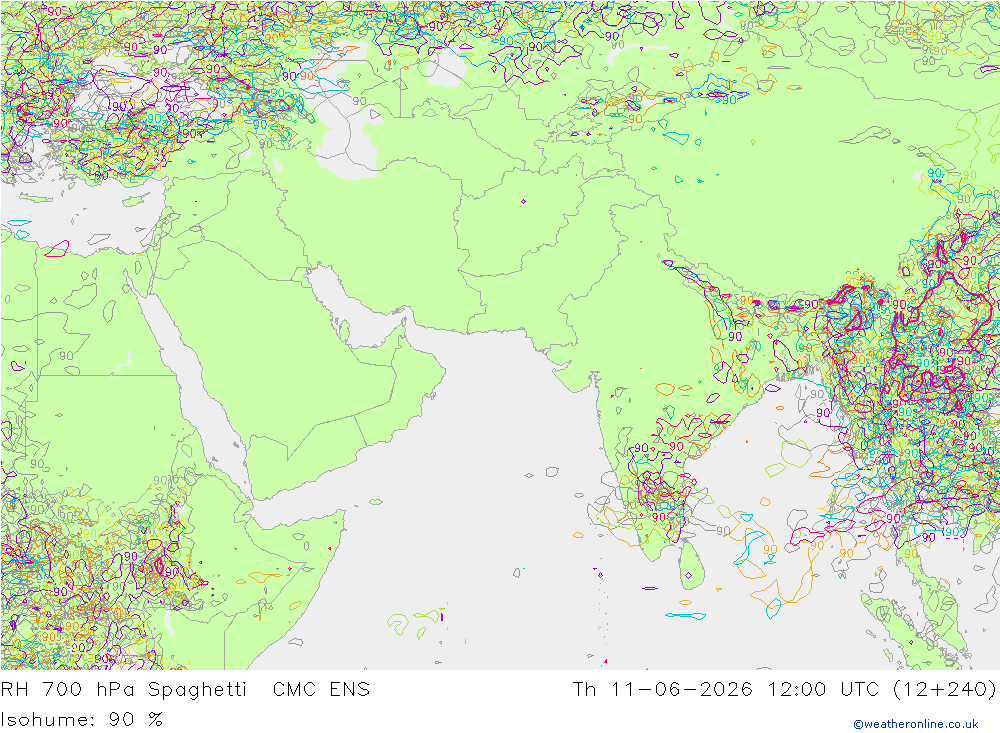Image resolution: width=1000 pixels, height=733 pixels.
Task: Click the '12:00 UTC' time label
Action: click(x=823, y=690)
